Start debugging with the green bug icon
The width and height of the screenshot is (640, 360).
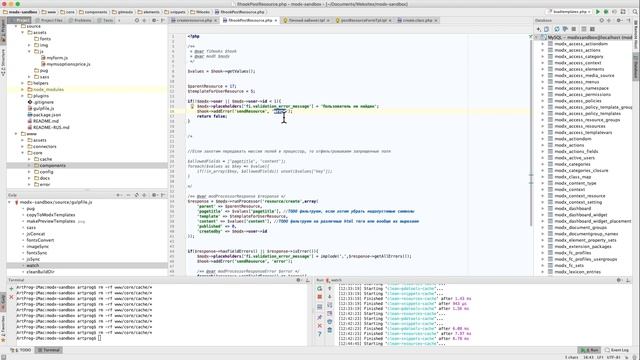click(x=606, y=12)
